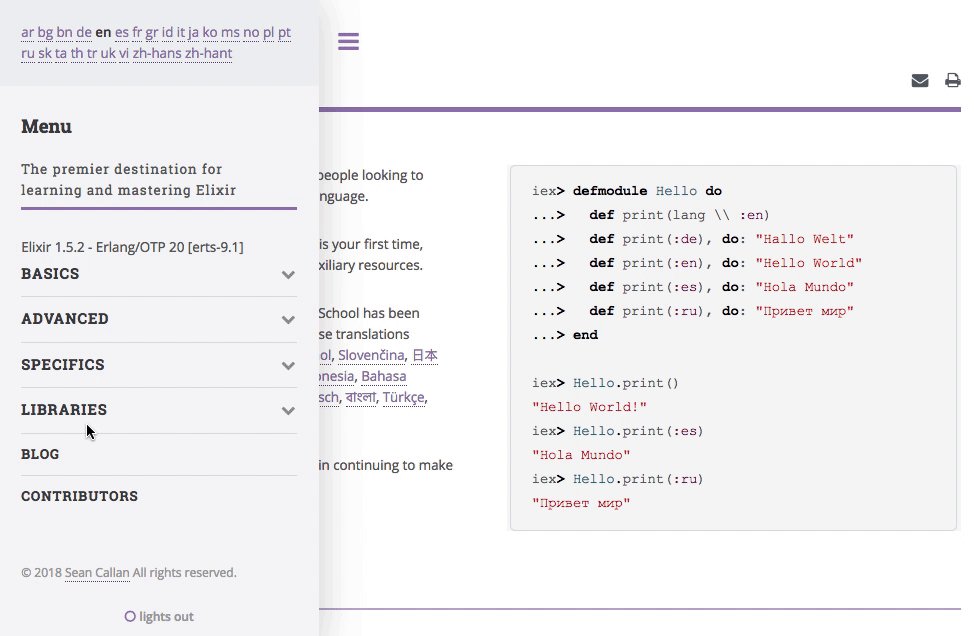Expand the Advanced section chevron
This screenshot has width=974, height=636.
tap(288, 320)
